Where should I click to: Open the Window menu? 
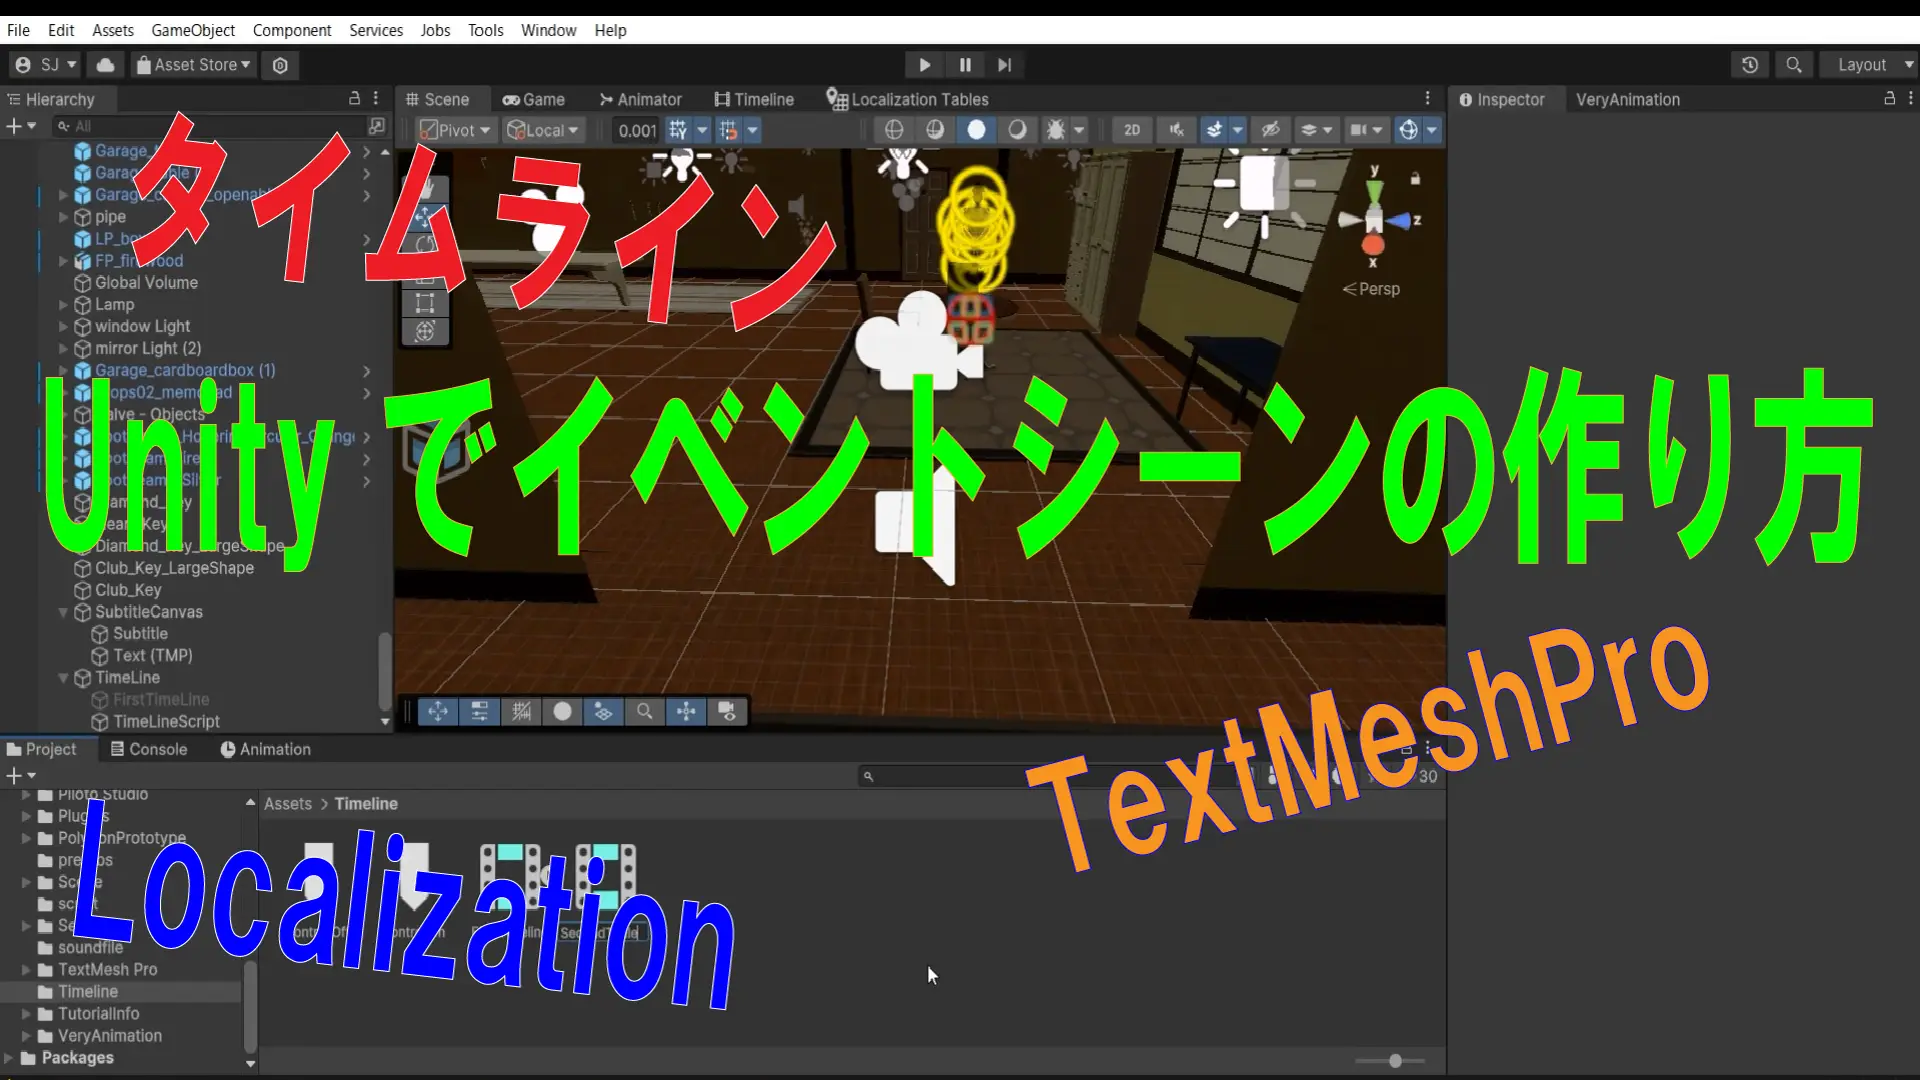coord(548,30)
